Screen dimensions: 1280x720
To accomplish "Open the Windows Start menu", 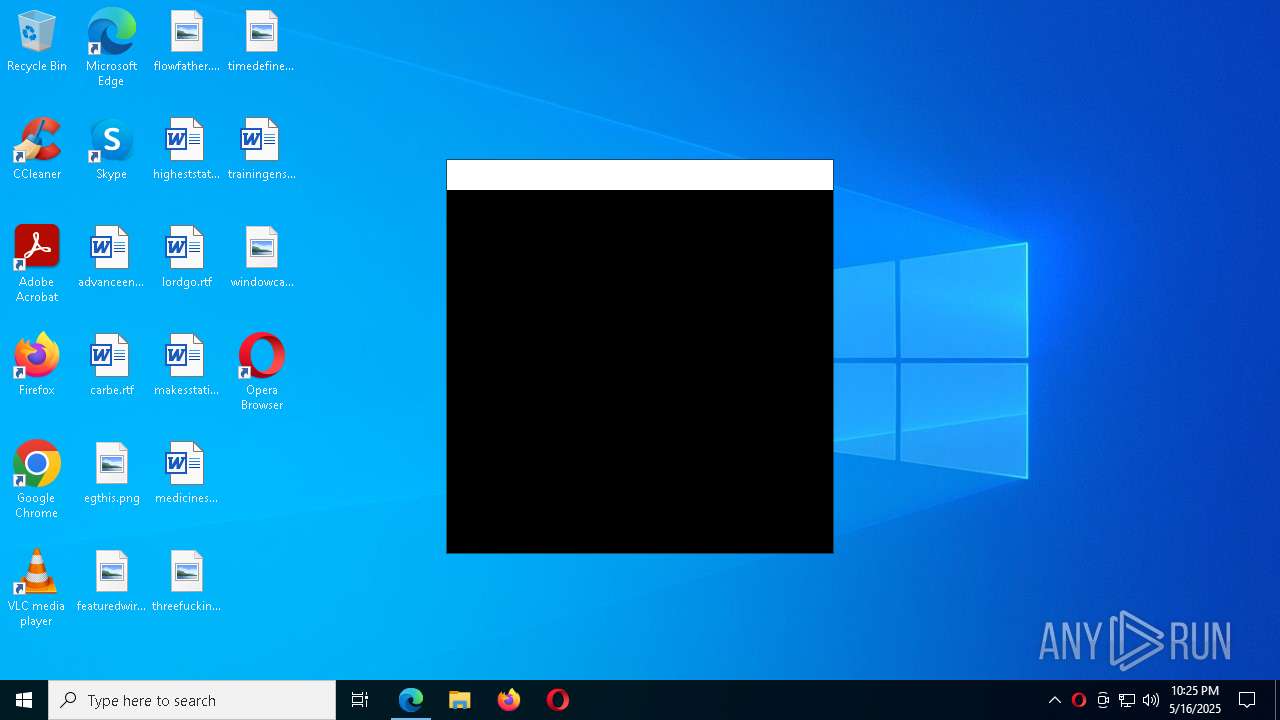I will (x=24, y=700).
